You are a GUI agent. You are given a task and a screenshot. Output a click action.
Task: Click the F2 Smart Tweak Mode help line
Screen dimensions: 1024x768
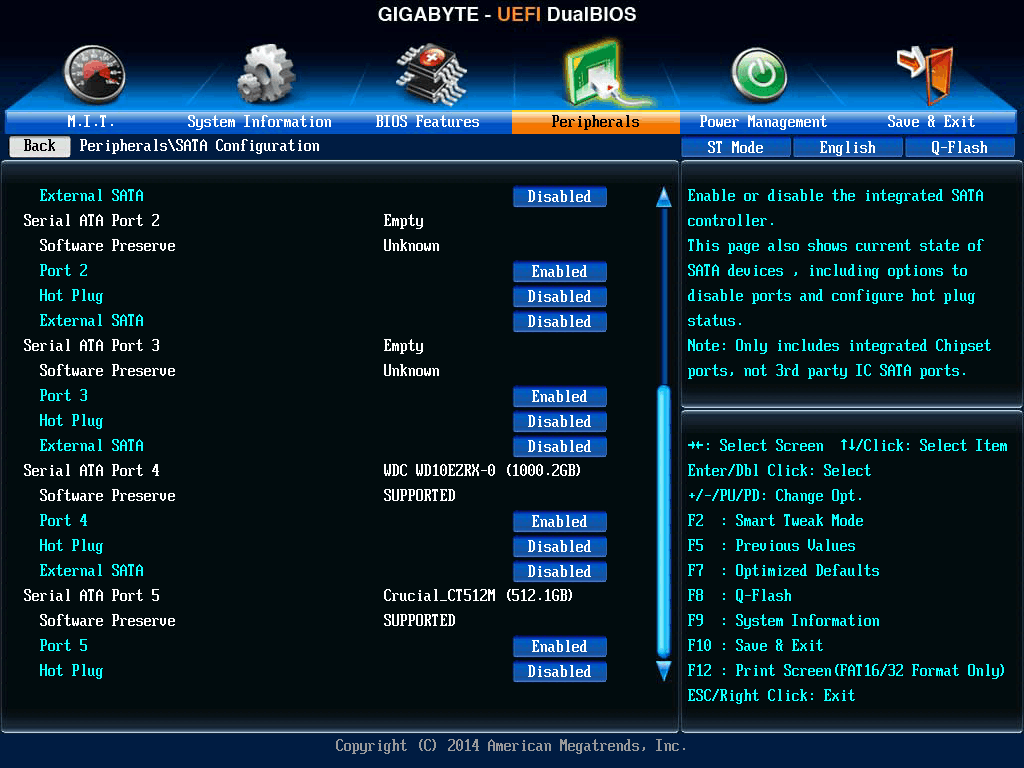point(776,520)
